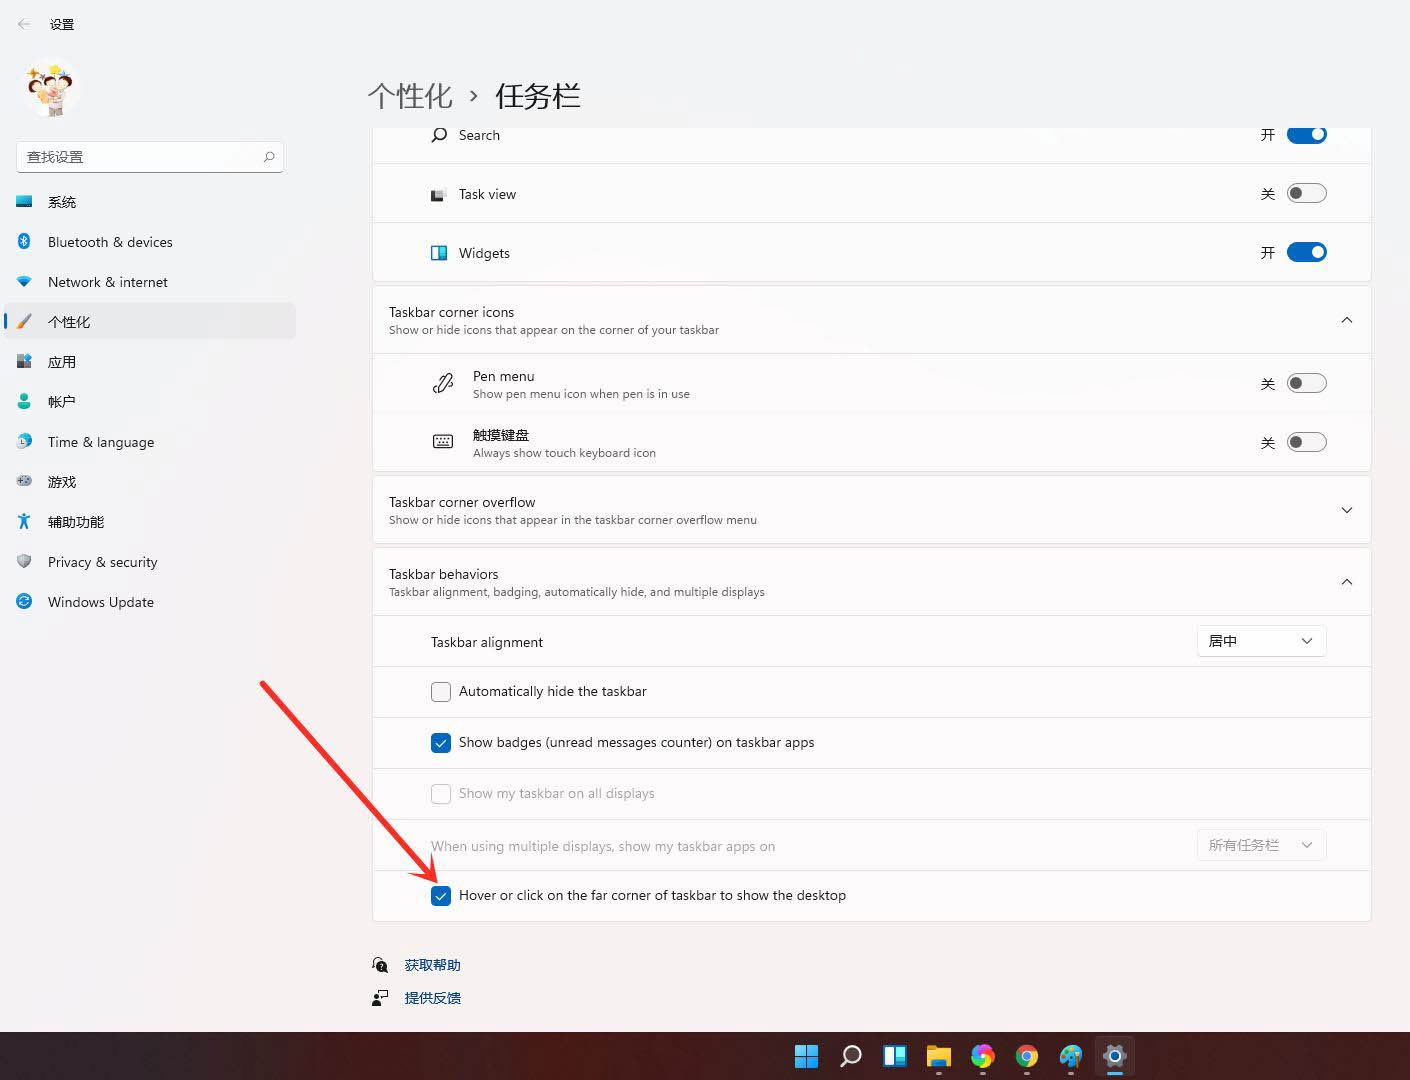Image resolution: width=1410 pixels, height=1080 pixels.
Task: Open the Start menu from the taskbar
Action: point(806,1055)
